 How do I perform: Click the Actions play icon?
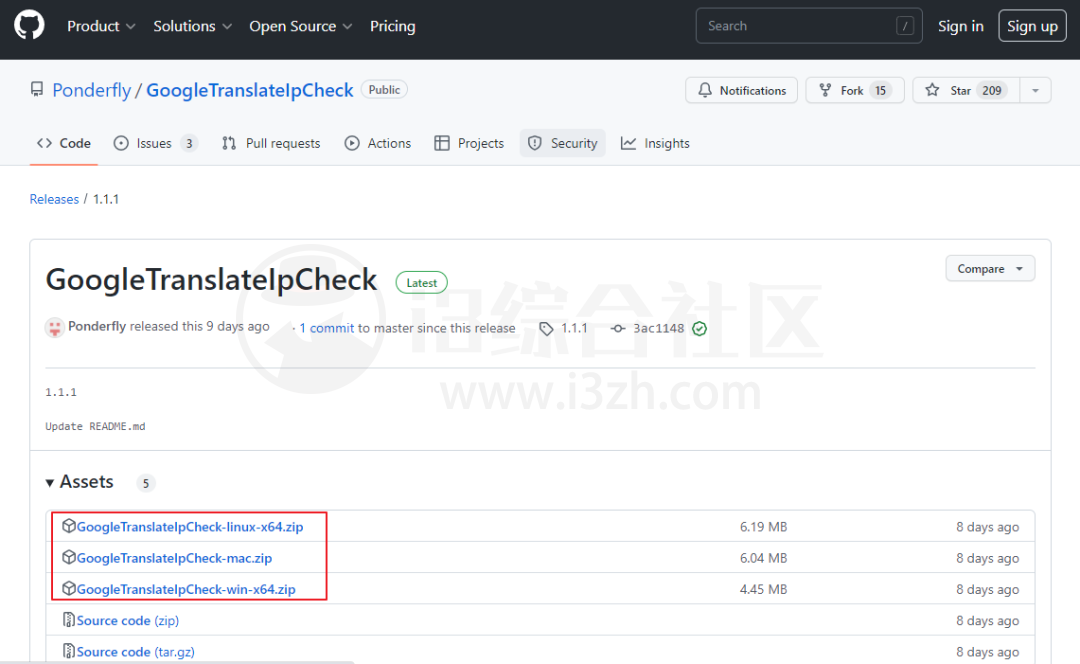352,143
